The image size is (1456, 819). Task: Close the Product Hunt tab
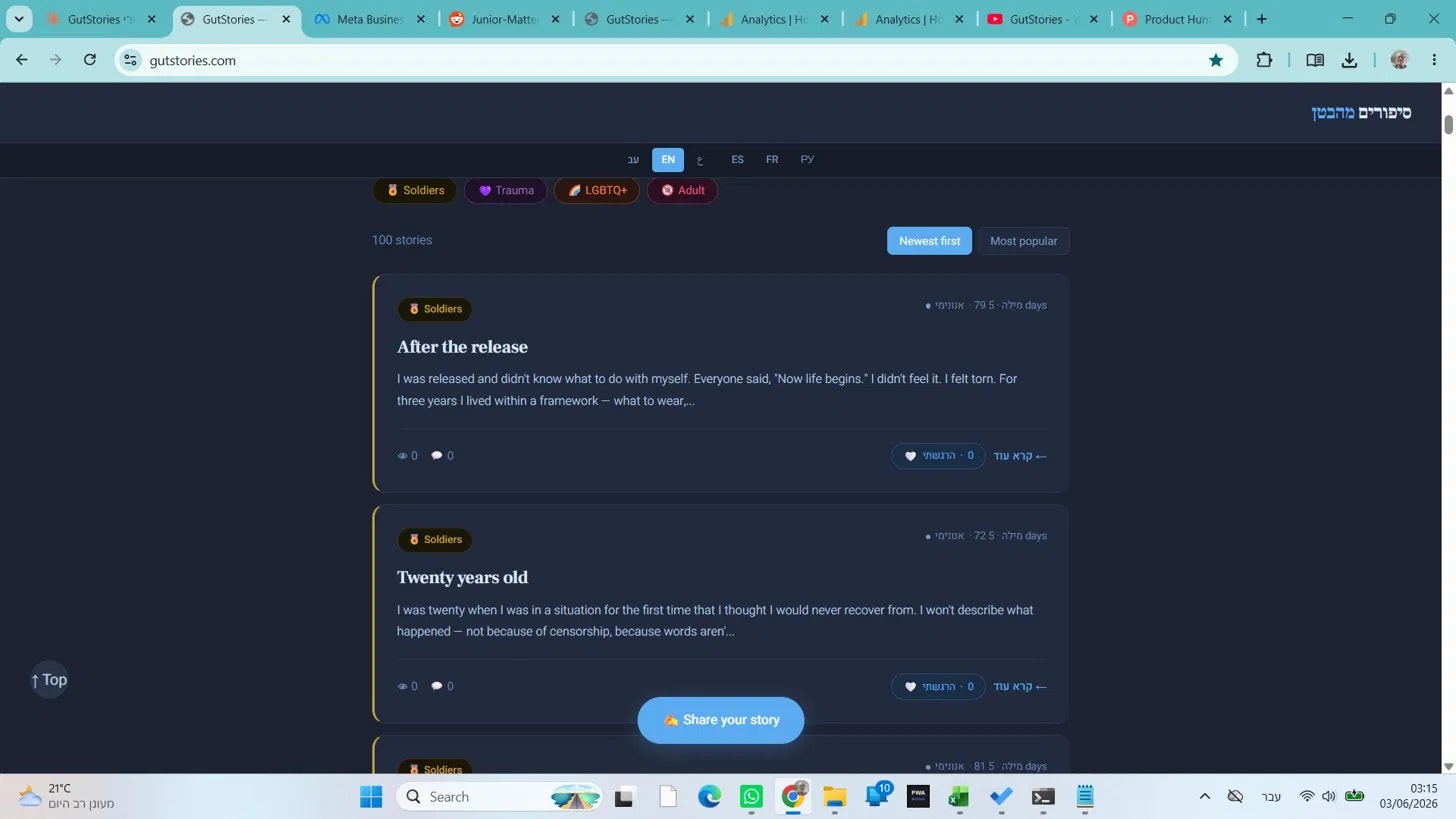[1228, 19]
